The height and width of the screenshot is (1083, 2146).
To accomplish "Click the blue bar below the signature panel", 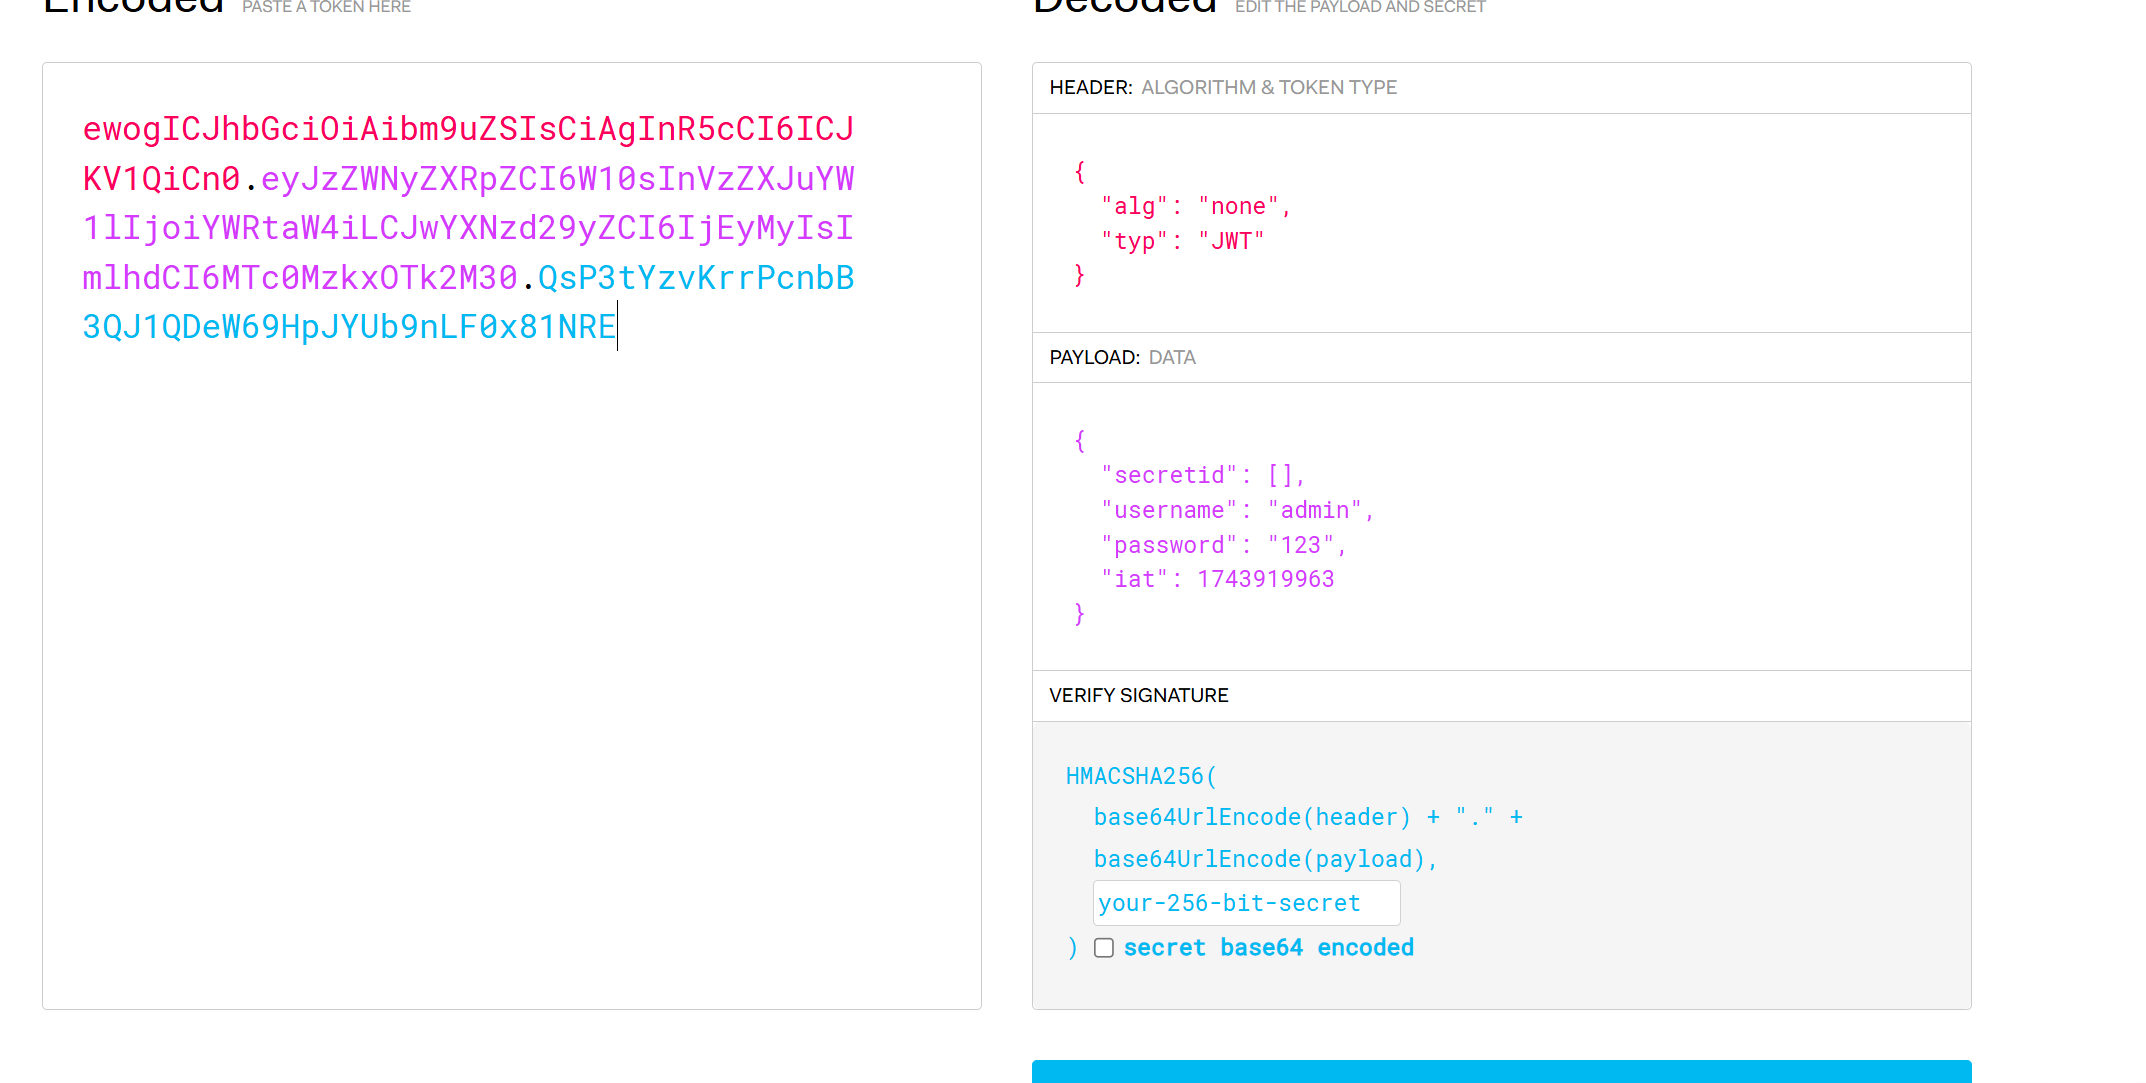I will coord(1500,1071).
